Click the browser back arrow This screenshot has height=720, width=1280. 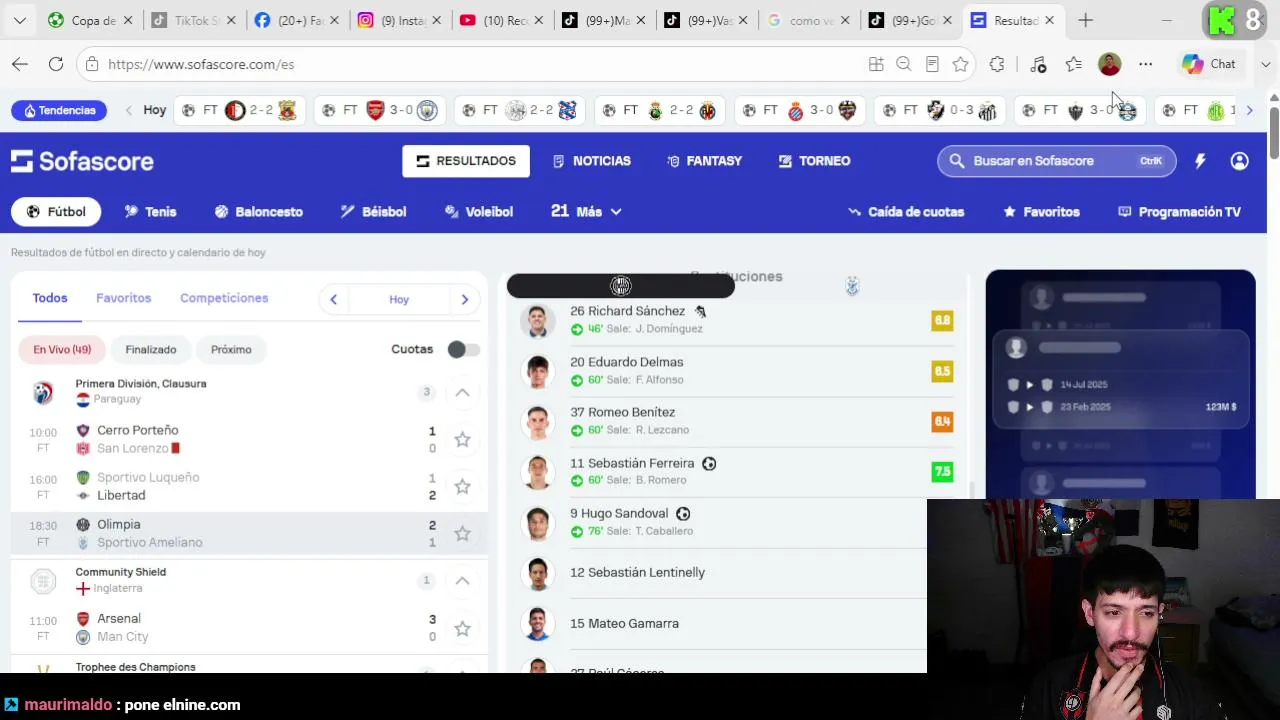(20, 64)
